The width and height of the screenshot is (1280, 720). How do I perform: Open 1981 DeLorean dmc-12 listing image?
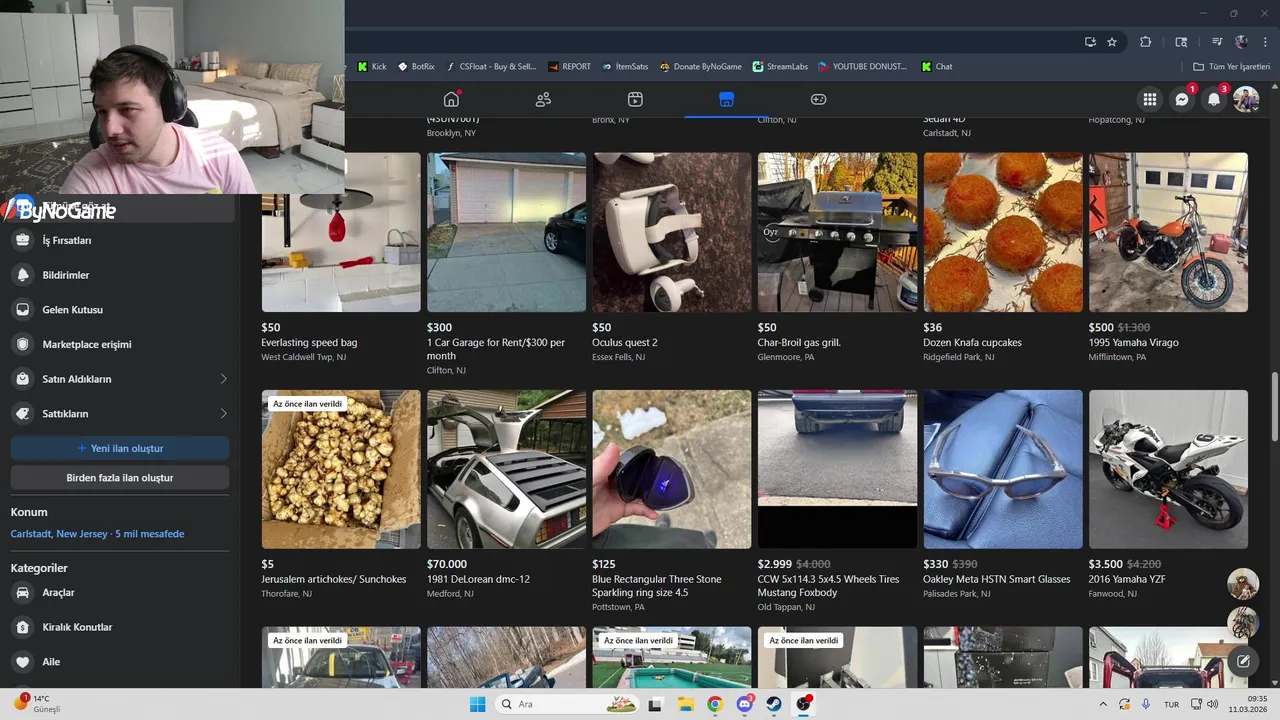coord(506,469)
